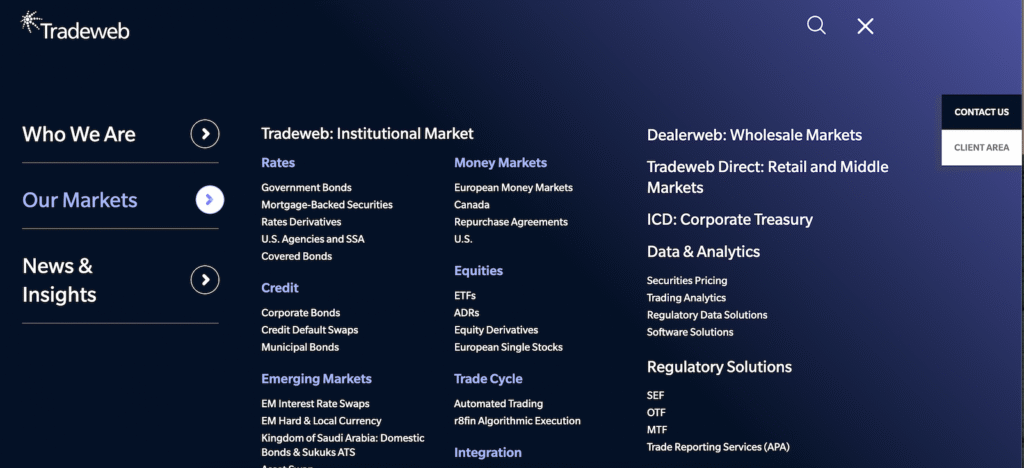The width and height of the screenshot is (1024, 468).
Task: Go to Rates Derivatives
Action: click(x=301, y=222)
